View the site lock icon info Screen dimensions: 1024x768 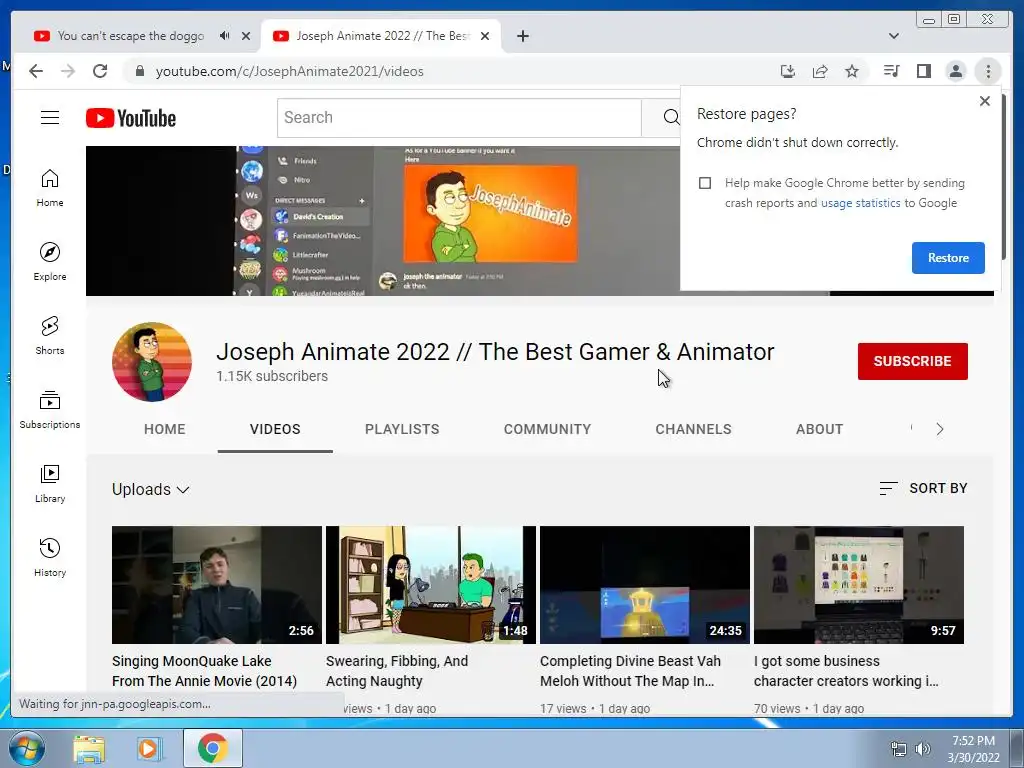pos(139,71)
